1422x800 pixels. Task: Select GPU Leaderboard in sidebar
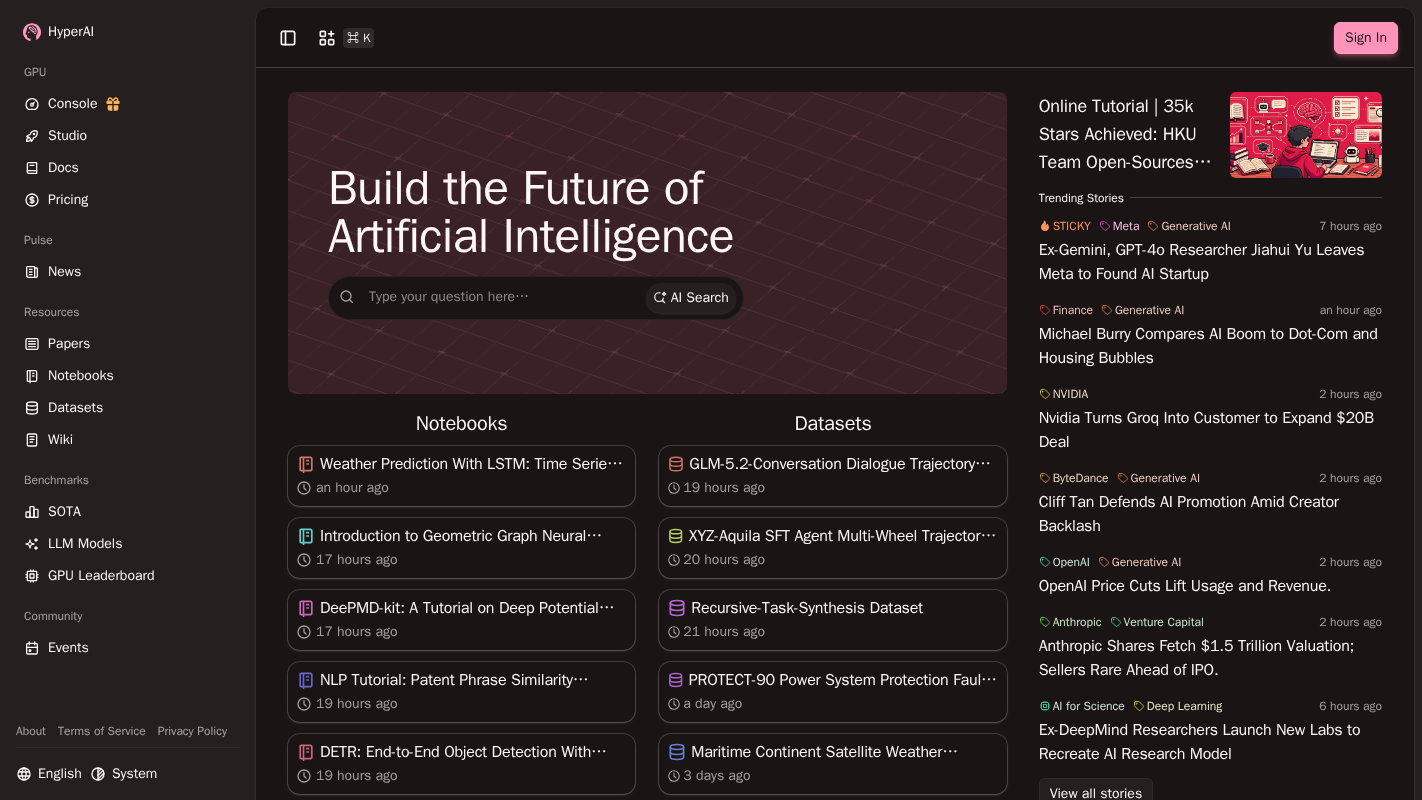tap(101, 576)
